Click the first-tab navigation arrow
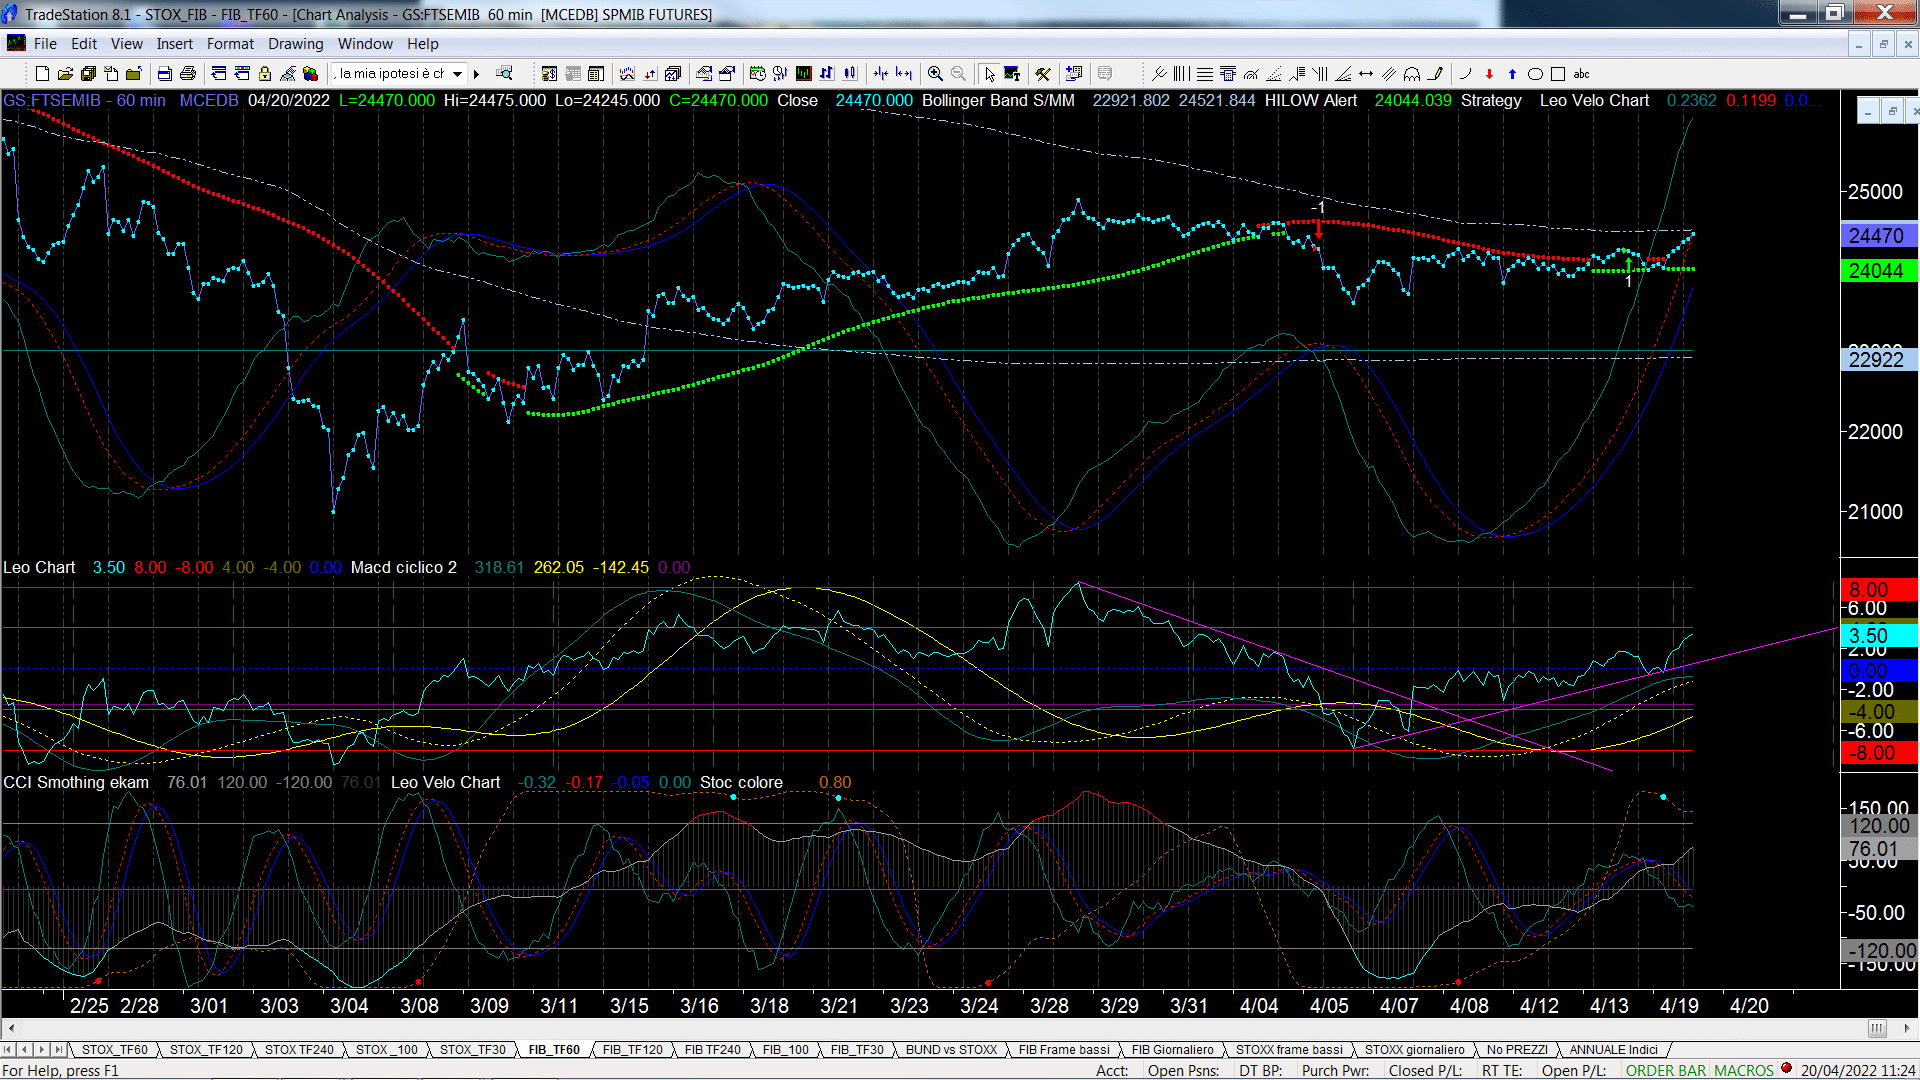The height and width of the screenshot is (1080, 1920). tap(8, 1050)
